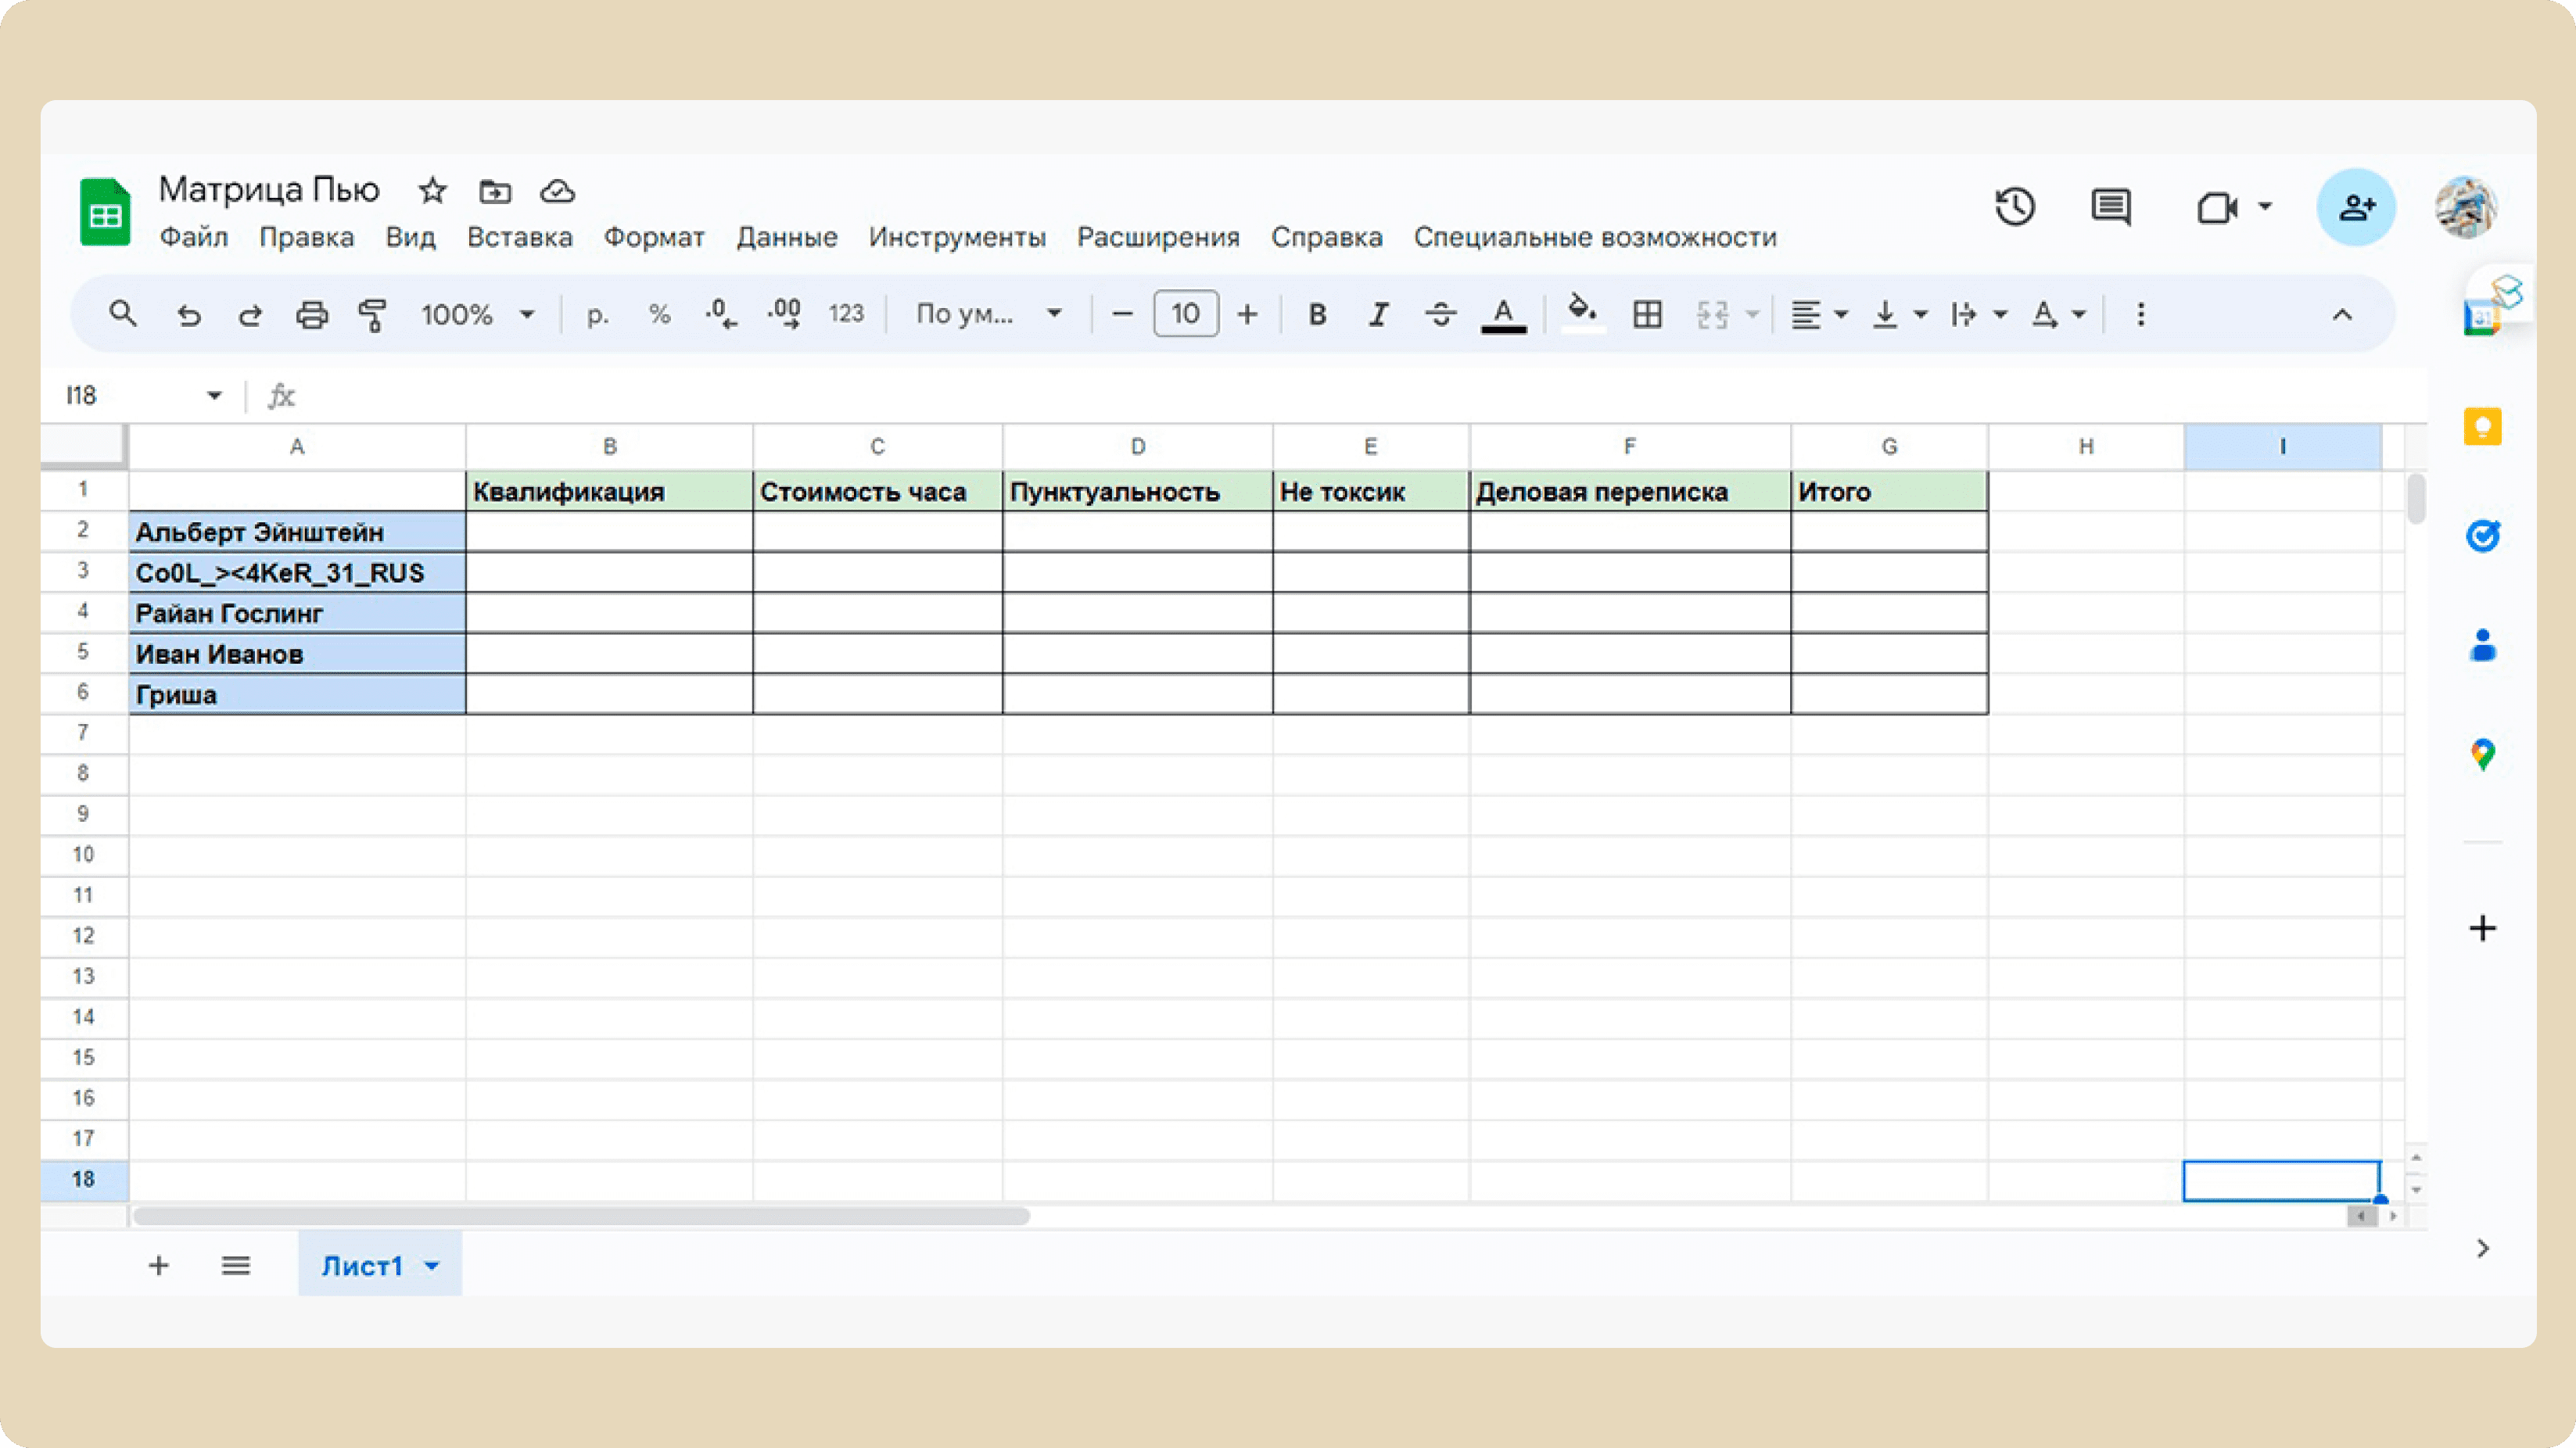Open the Данные menu
The image size is (2576, 1448).
[x=787, y=237]
